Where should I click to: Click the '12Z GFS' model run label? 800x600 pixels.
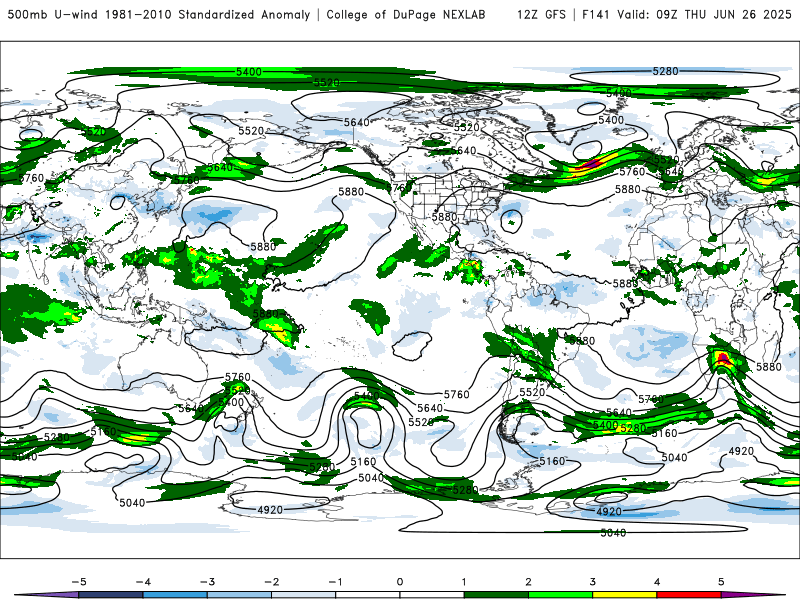pos(541,14)
